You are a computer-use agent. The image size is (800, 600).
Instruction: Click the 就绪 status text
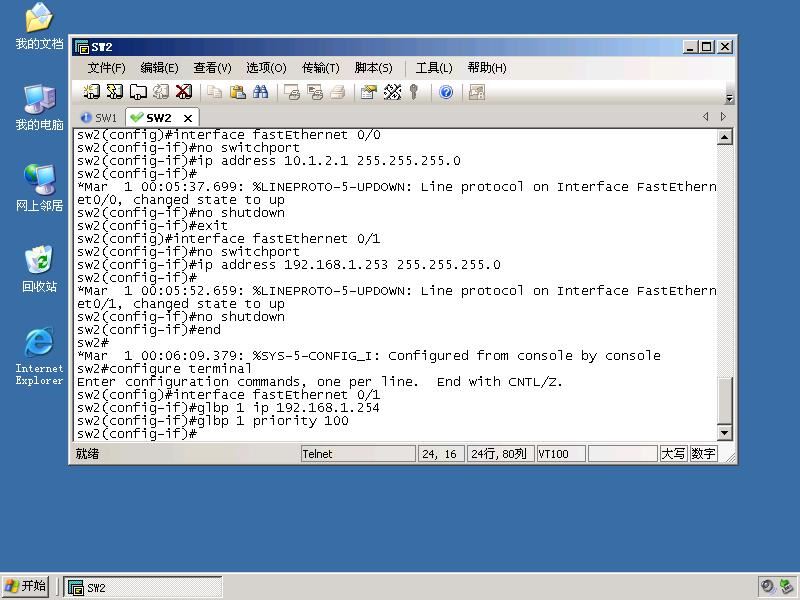[x=87, y=454]
